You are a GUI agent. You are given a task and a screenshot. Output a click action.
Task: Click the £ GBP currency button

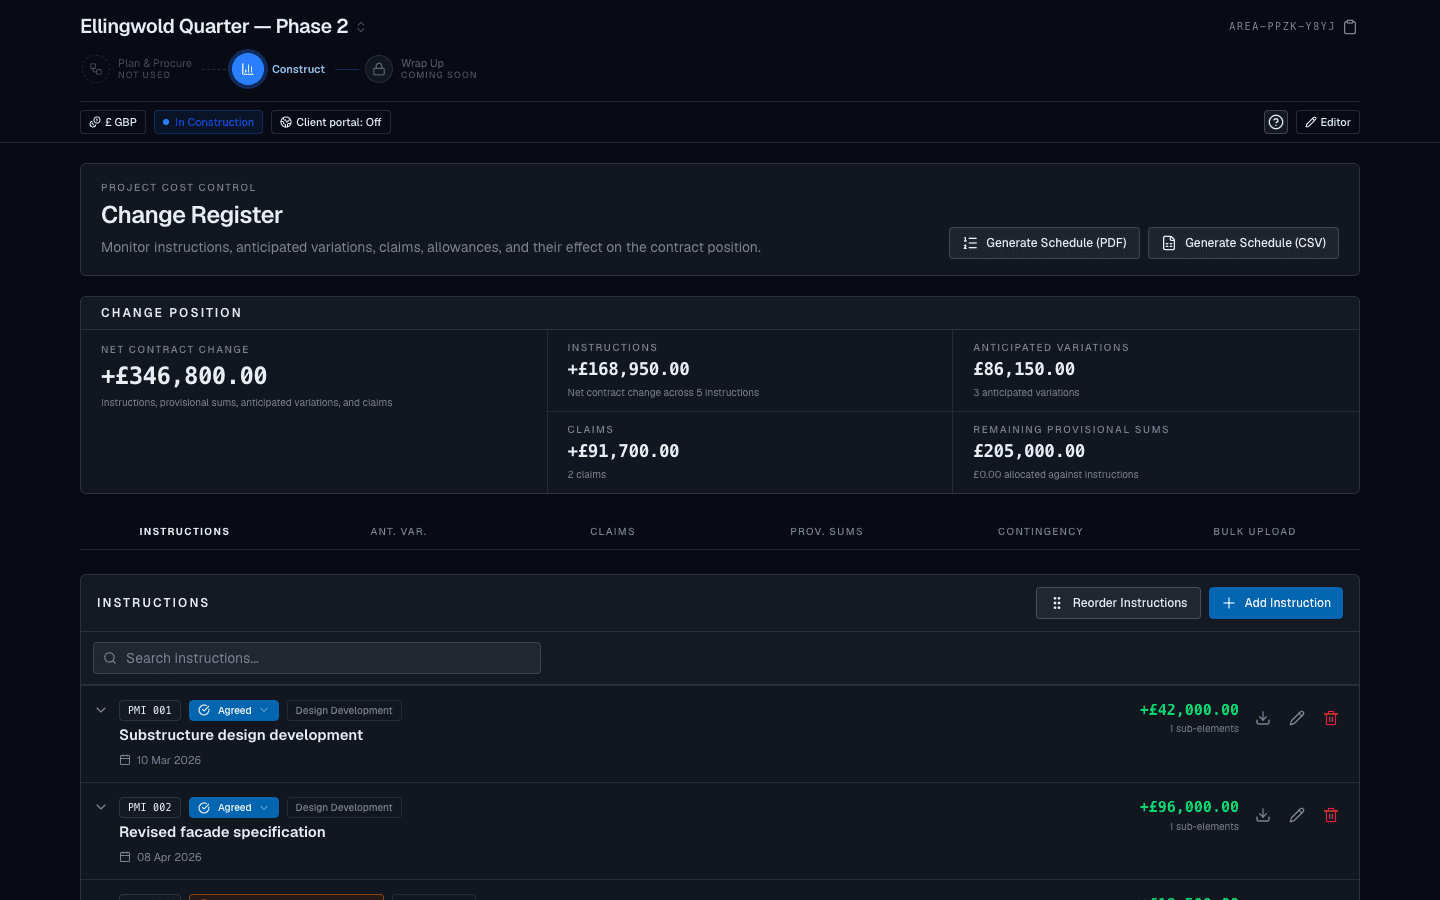tap(113, 122)
